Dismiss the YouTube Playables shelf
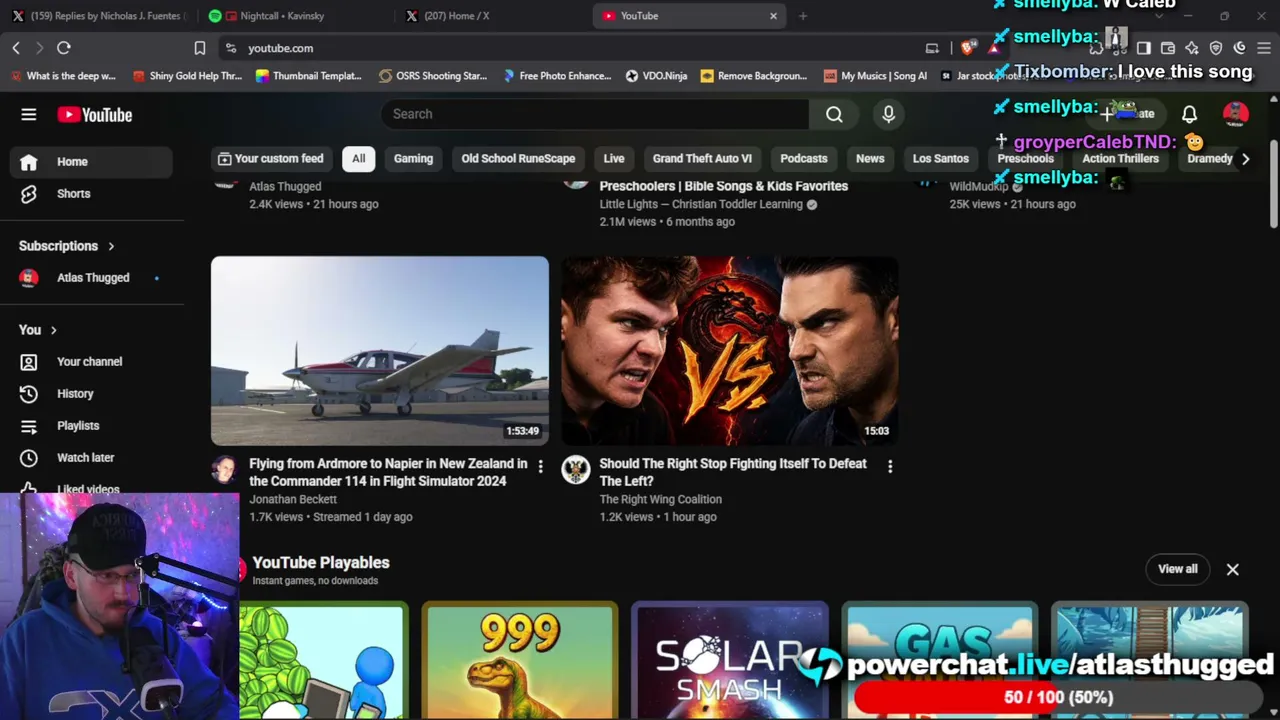The width and height of the screenshot is (1280, 720). tap(1232, 569)
